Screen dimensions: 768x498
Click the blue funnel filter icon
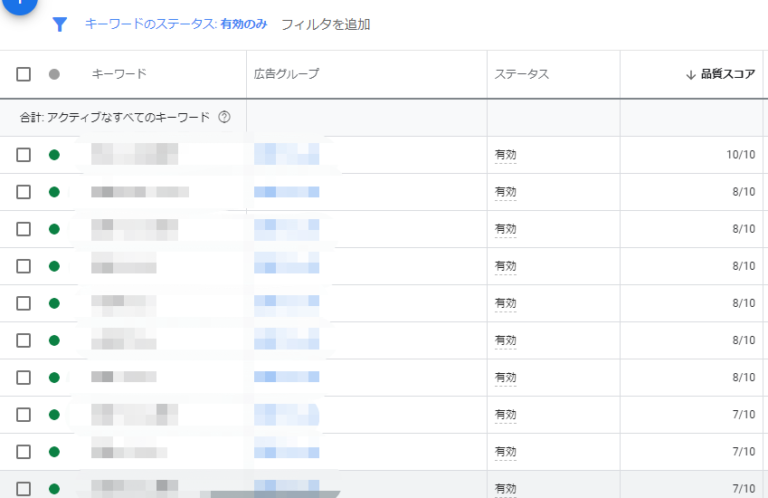coord(60,24)
